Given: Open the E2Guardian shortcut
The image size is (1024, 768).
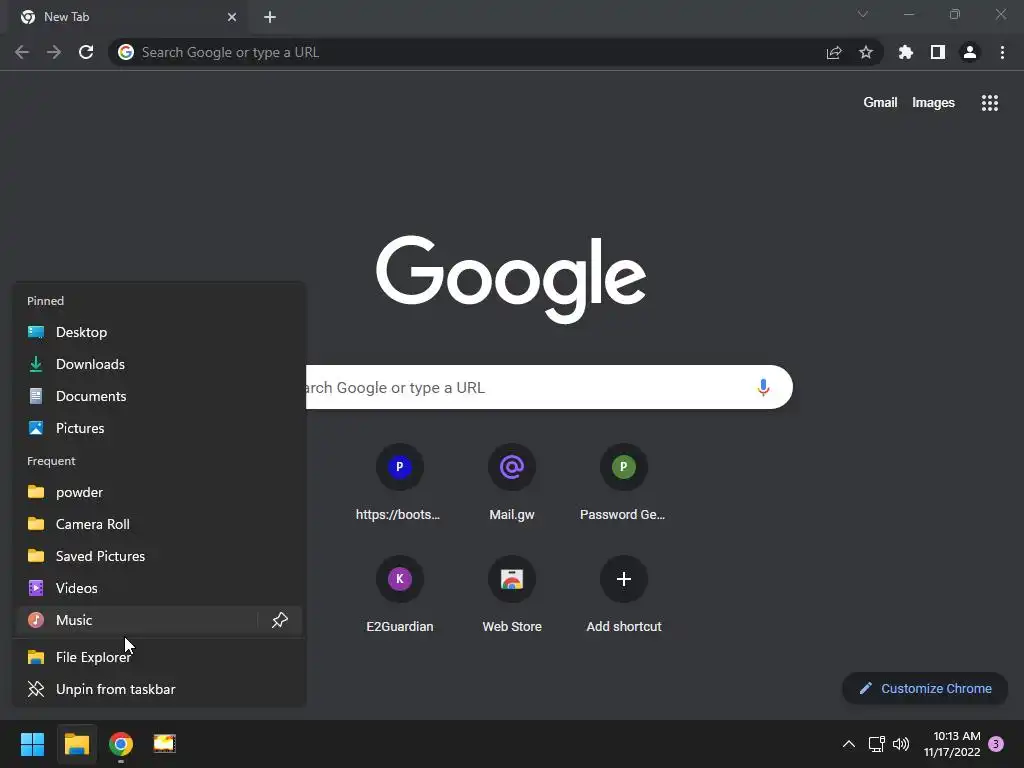Looking at the screenshot, I should point(400,595).
